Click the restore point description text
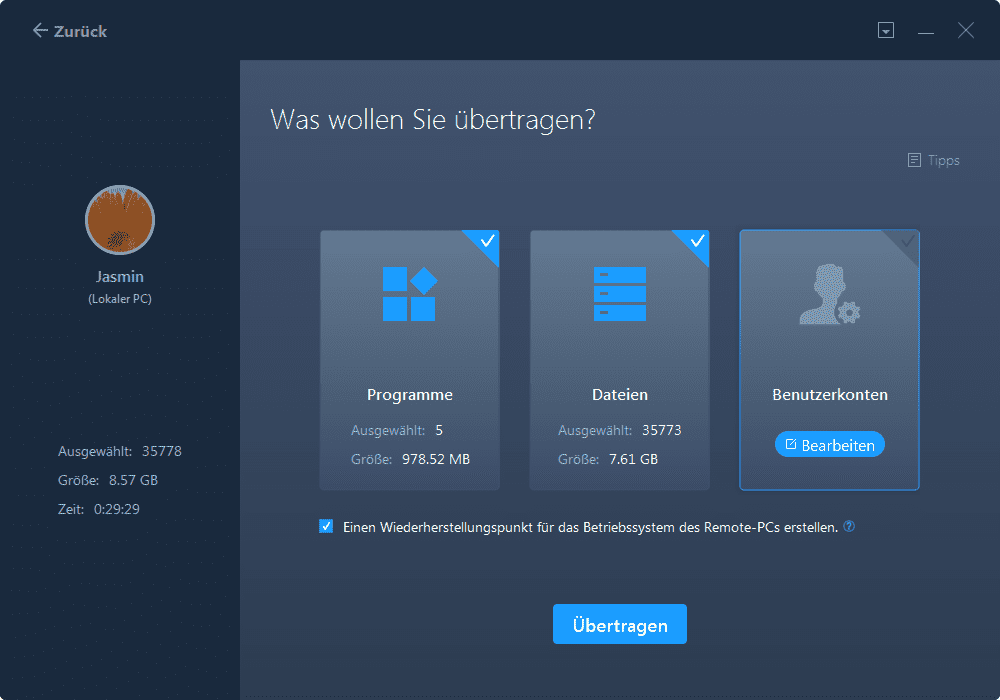This screenshot has height=700, width=1000. point(591,527)
